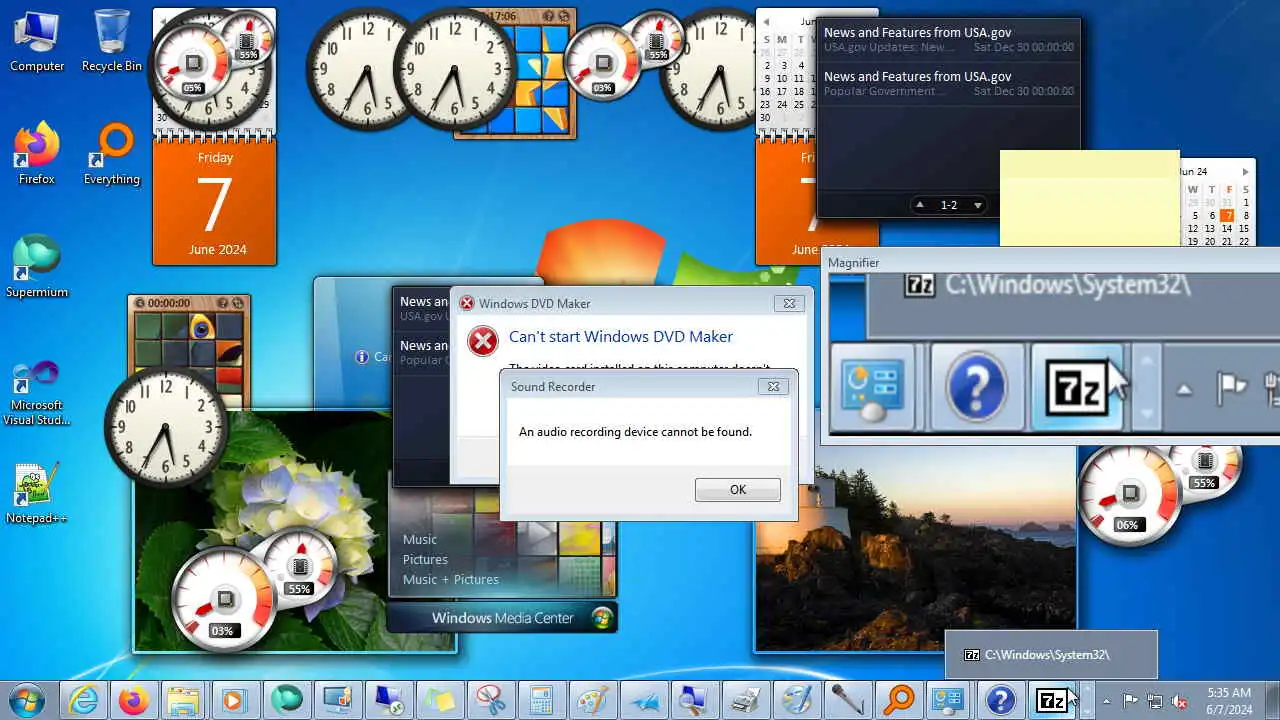The width and height of the screenshot is (1280, 720).
Task: Close the Windows DVD Maker error window
Action: (789, 303)
